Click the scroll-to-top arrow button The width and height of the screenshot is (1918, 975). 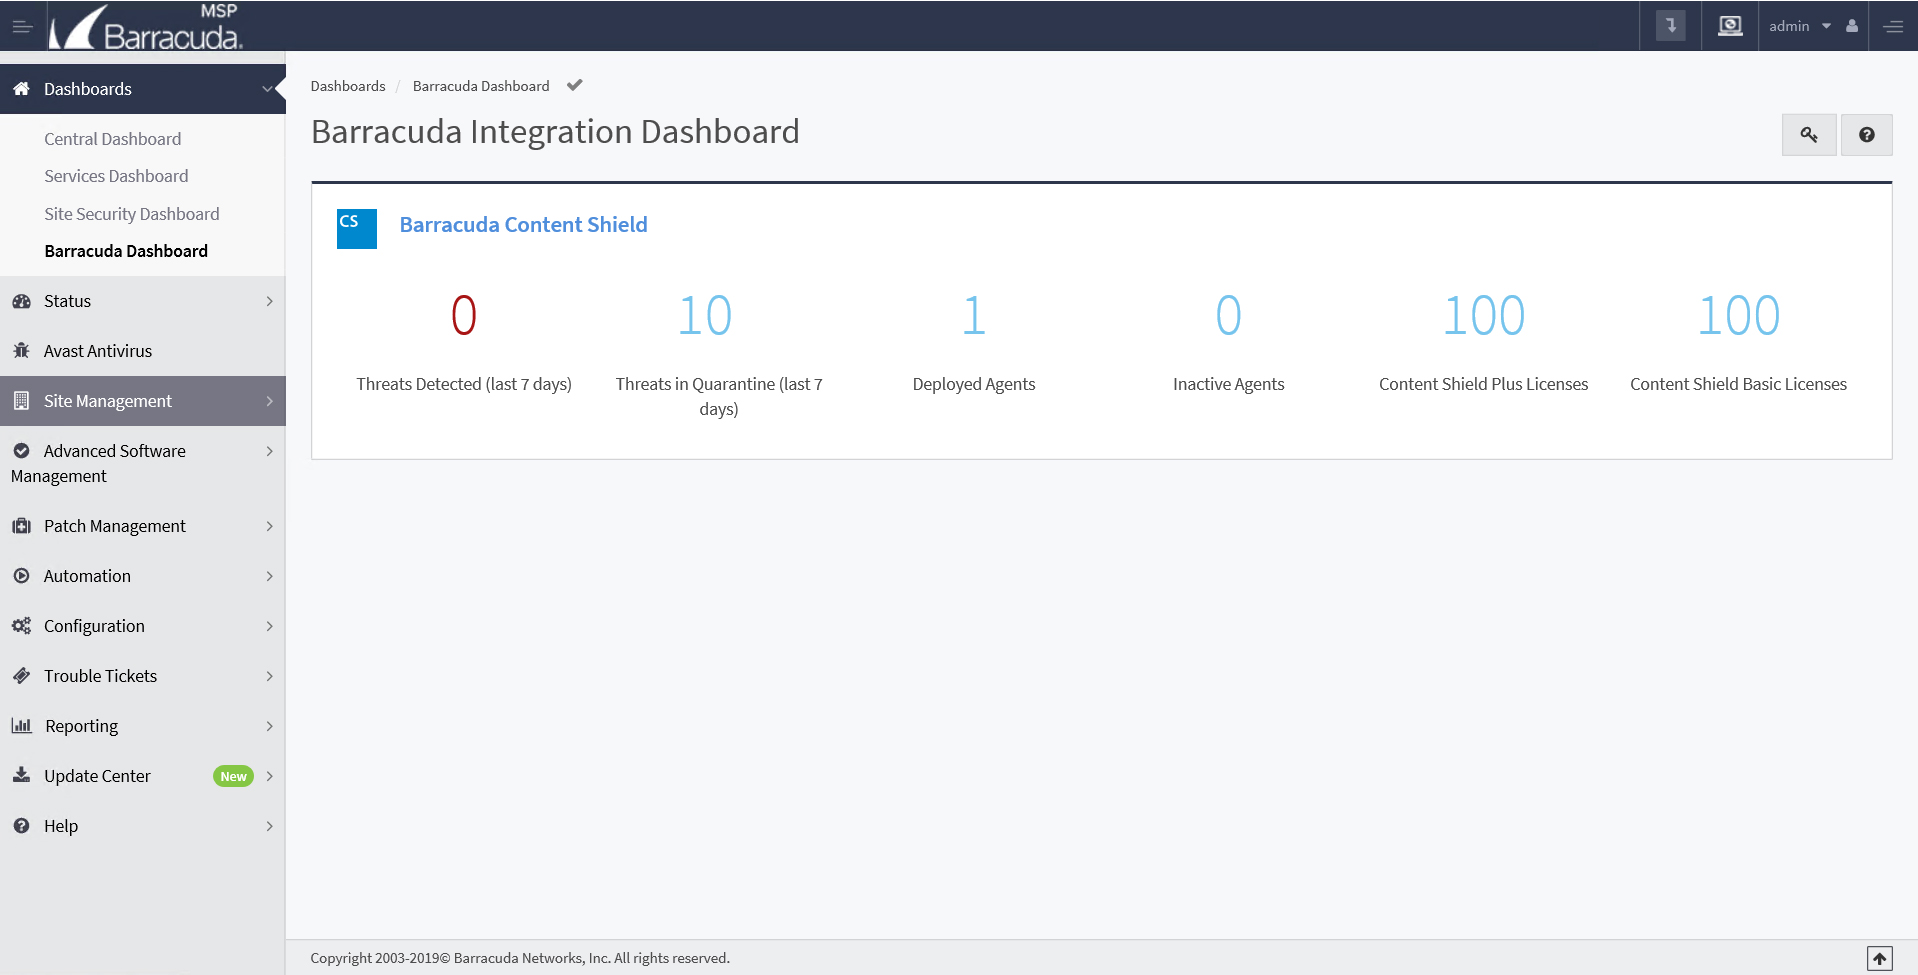point(1880,959)
